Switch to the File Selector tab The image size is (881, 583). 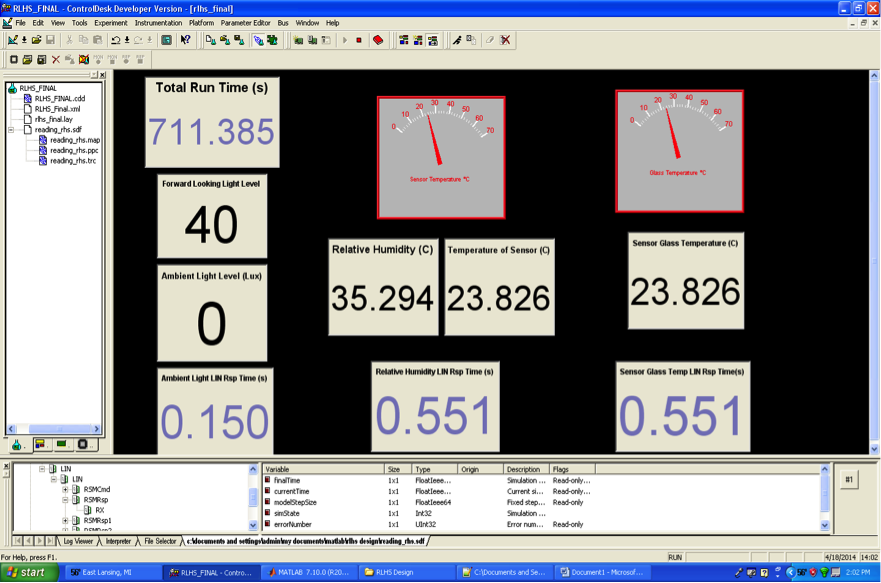[x=160, y=541]
